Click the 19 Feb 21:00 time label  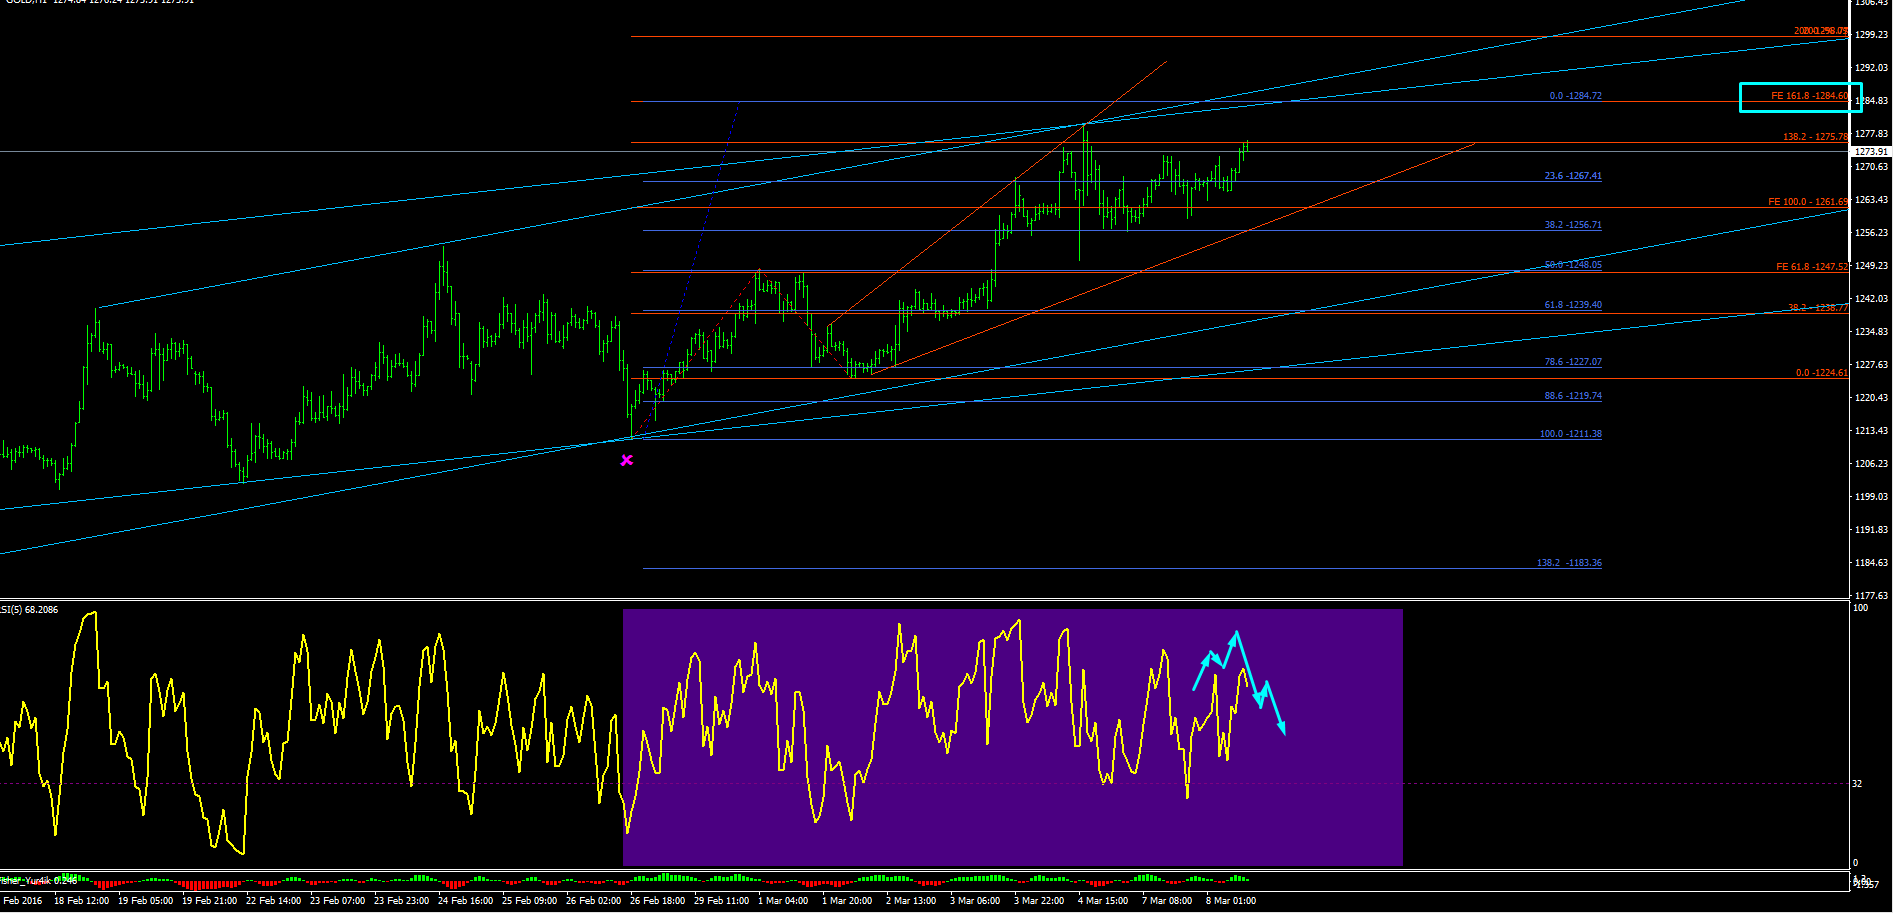pos(210,901)
